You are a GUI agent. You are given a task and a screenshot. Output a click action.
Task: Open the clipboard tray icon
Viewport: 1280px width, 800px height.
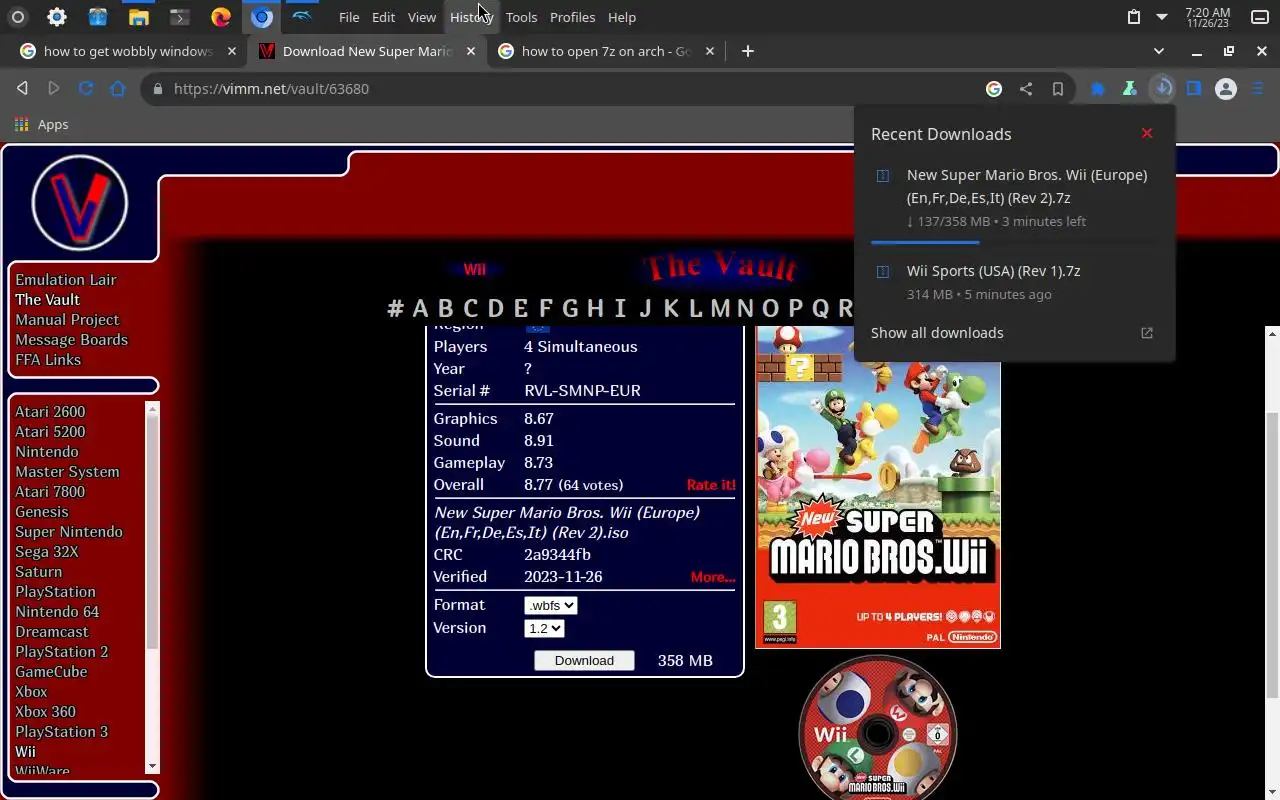(x=1133, y=17)
